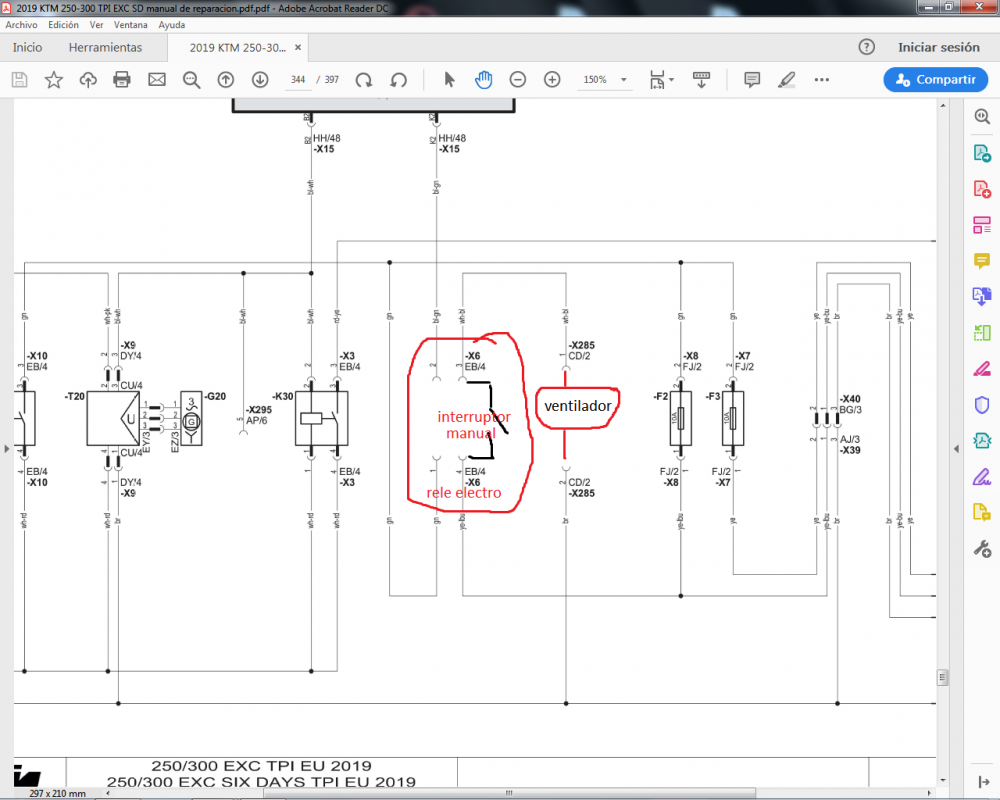Close the 2019 KTM document tab
The height and width of the screenshot is (800, 1000).
click(x=298, y=48)
